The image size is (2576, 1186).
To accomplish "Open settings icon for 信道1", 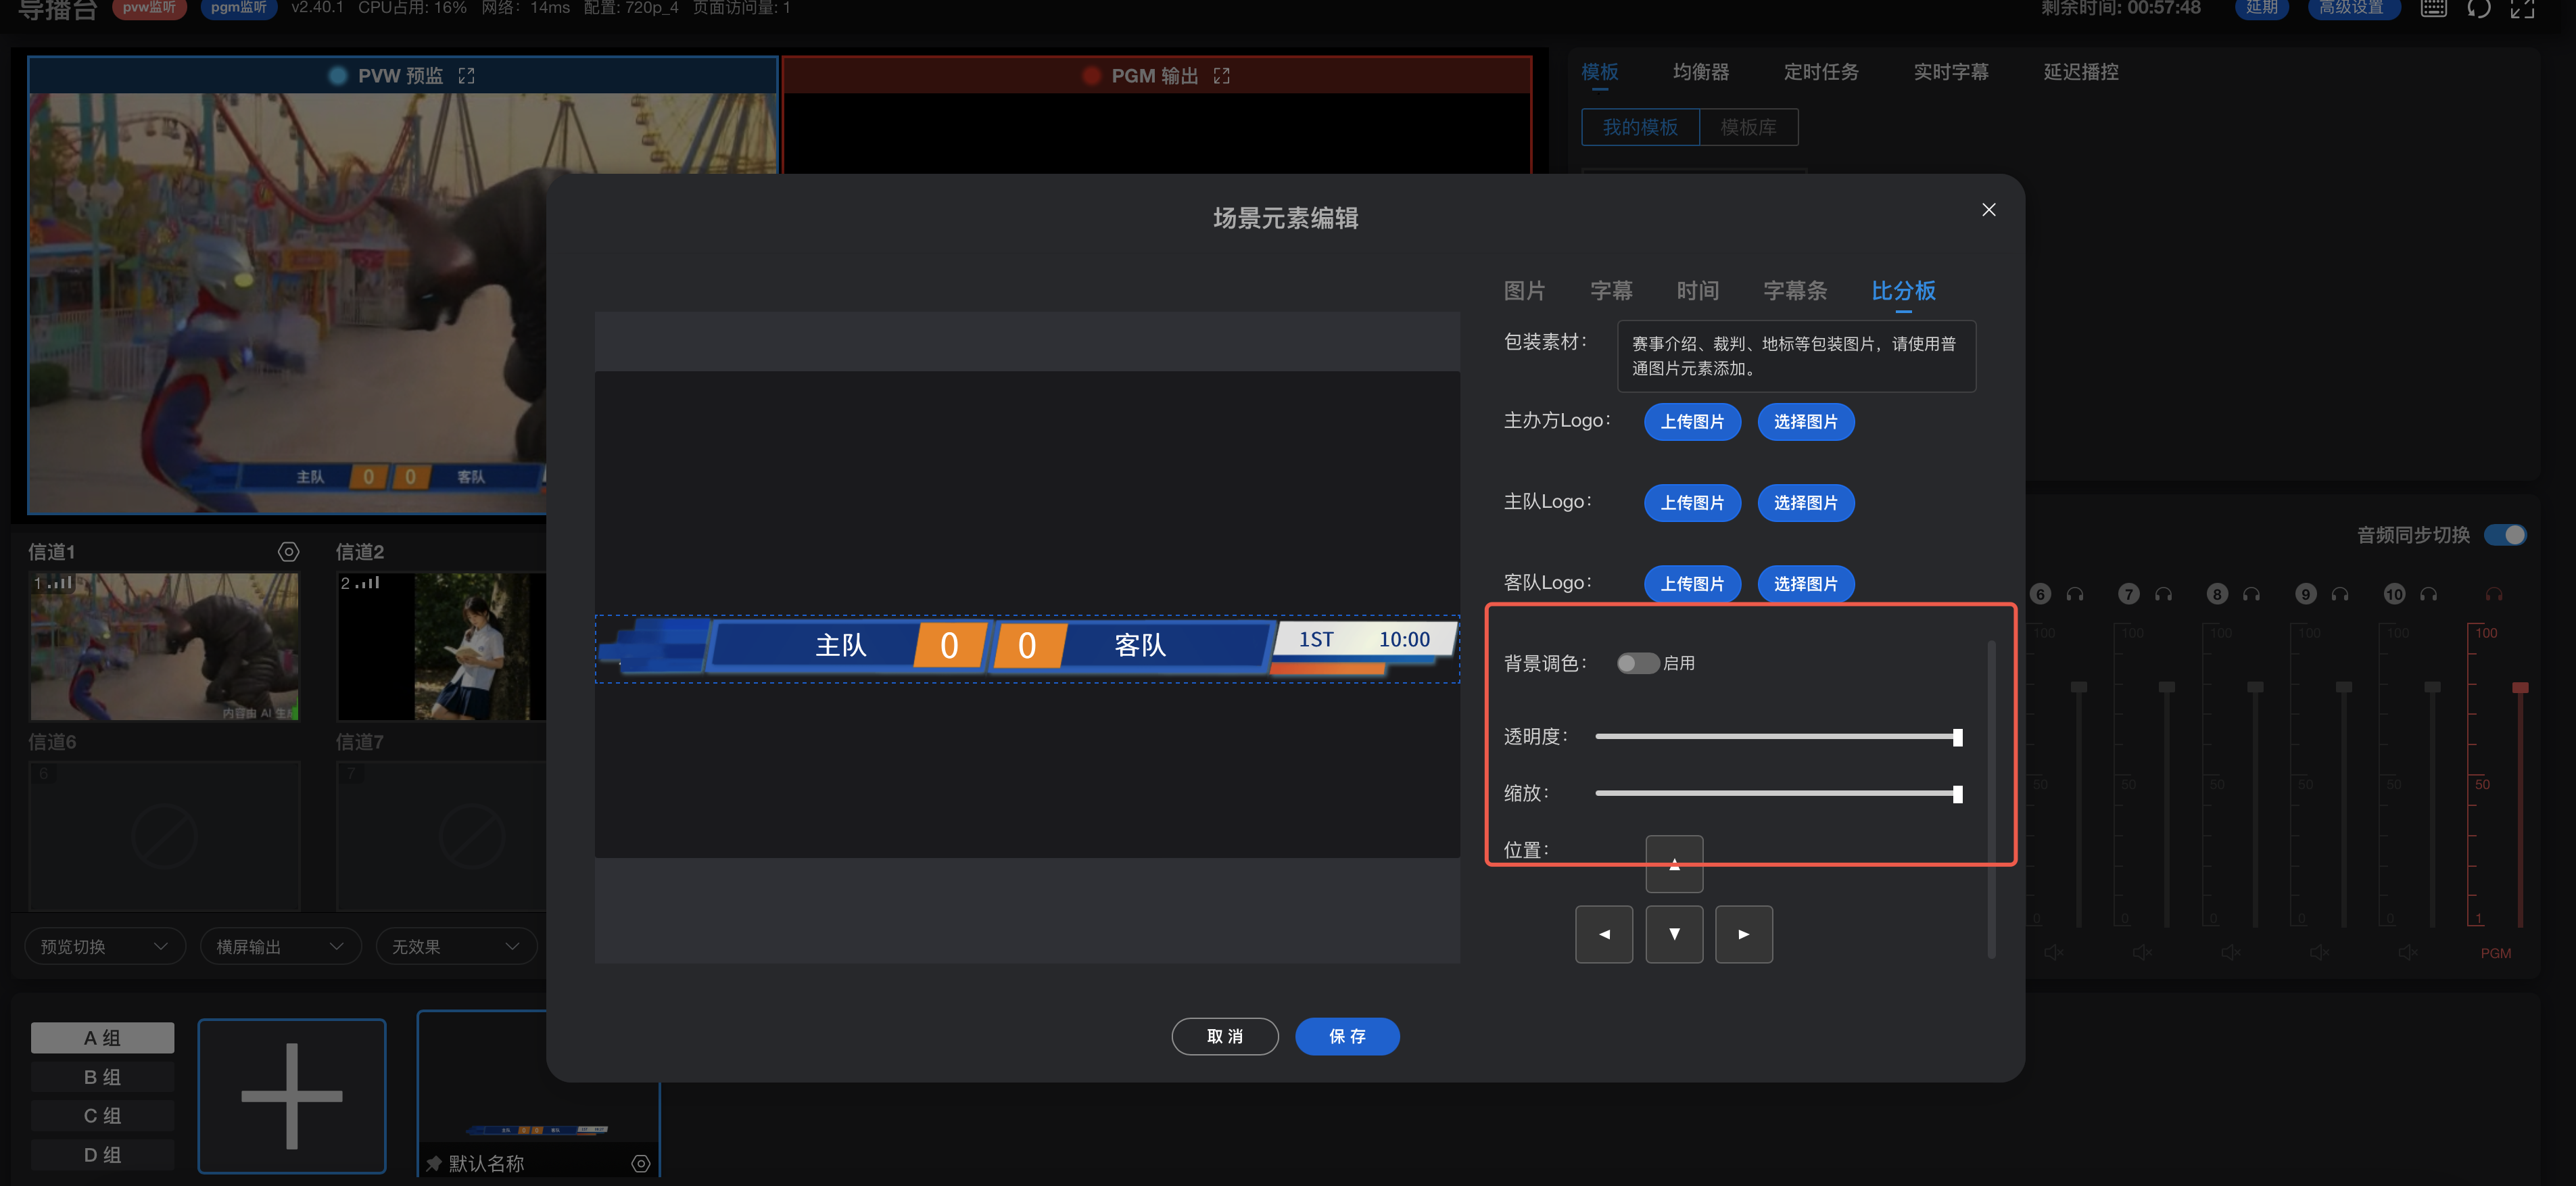I will [288, 552].
